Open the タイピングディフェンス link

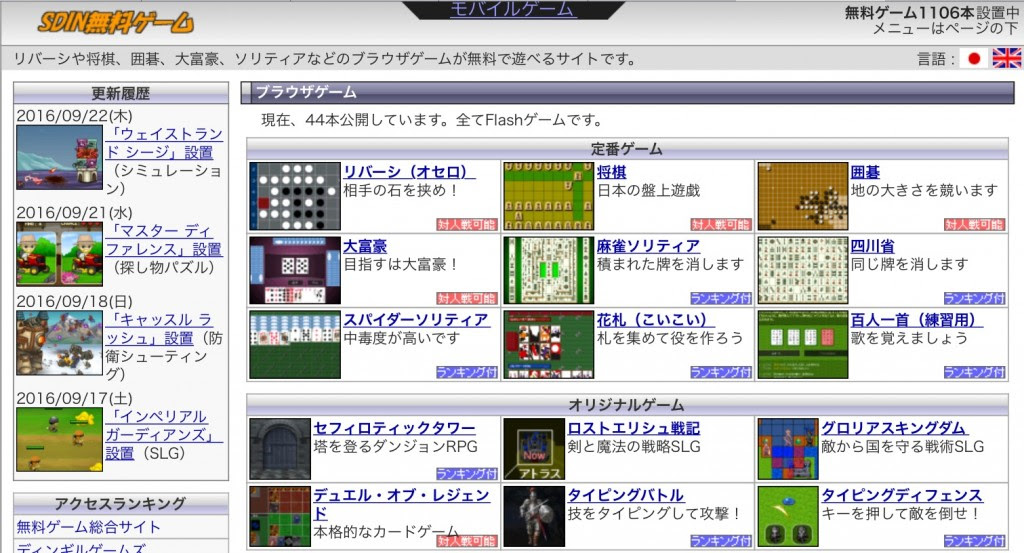click(902, 495)
